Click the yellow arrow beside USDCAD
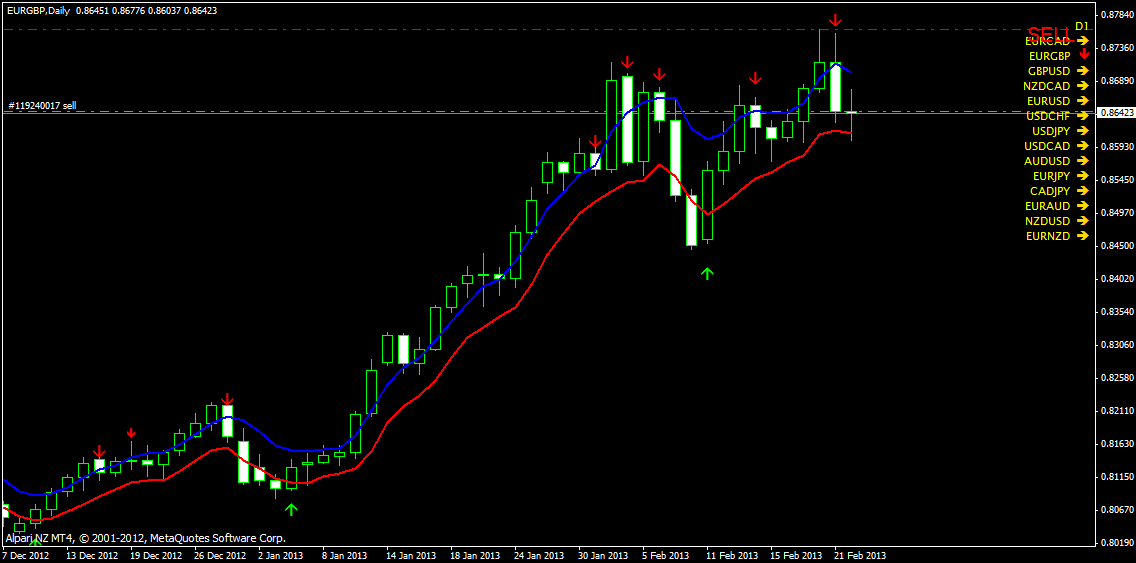The height and width of the screenshot is (563, 1136). (x=1082, y=146)
